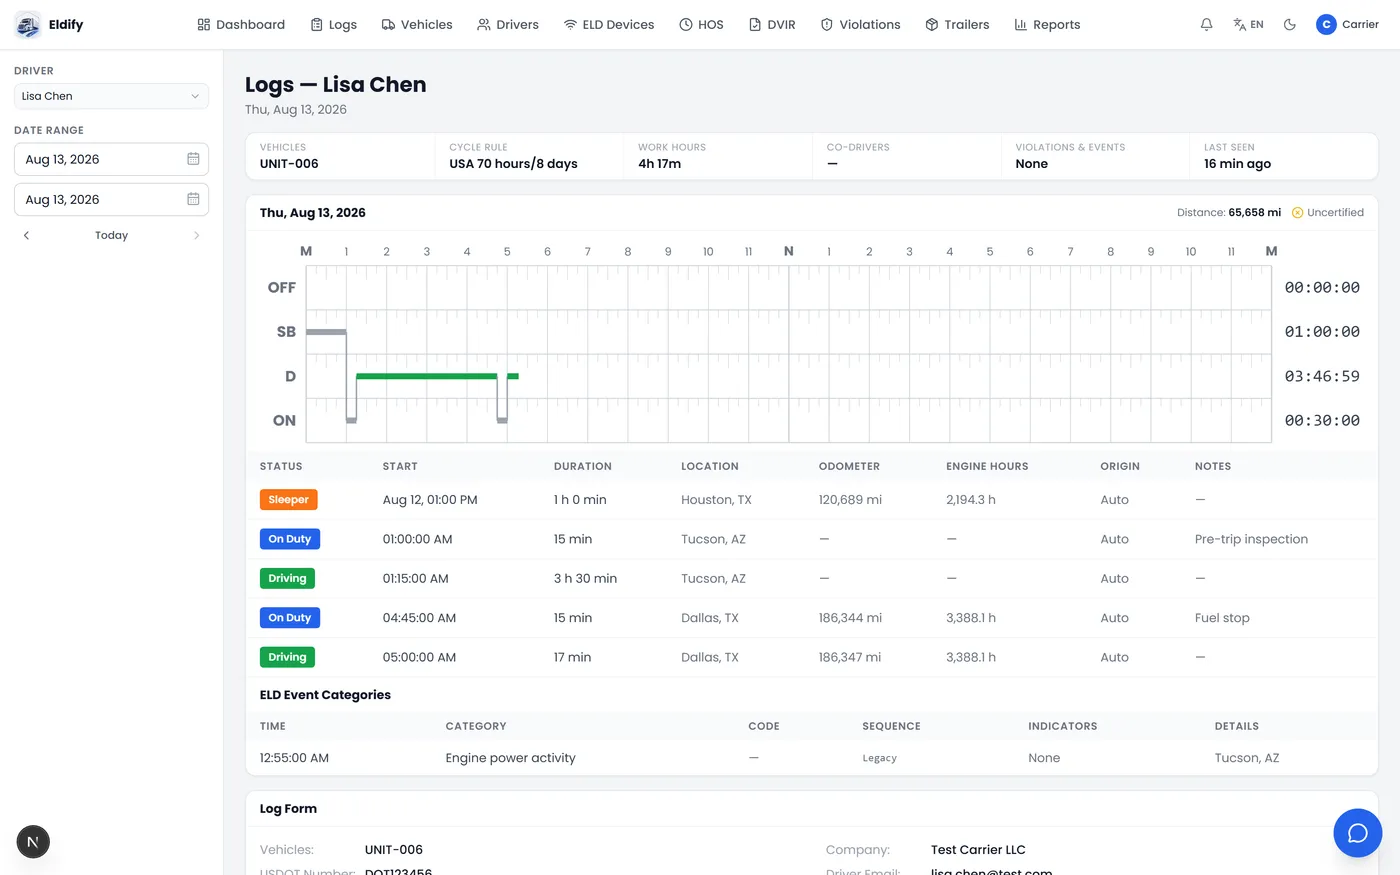Click the UNIT-006 vehicle summary value
1400x875 pixels.
click(x=289, y=164)
